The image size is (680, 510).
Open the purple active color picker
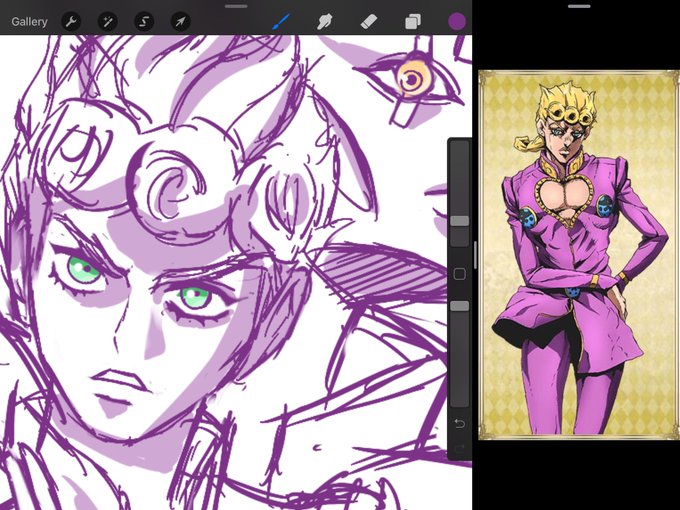tap(457, 22)
